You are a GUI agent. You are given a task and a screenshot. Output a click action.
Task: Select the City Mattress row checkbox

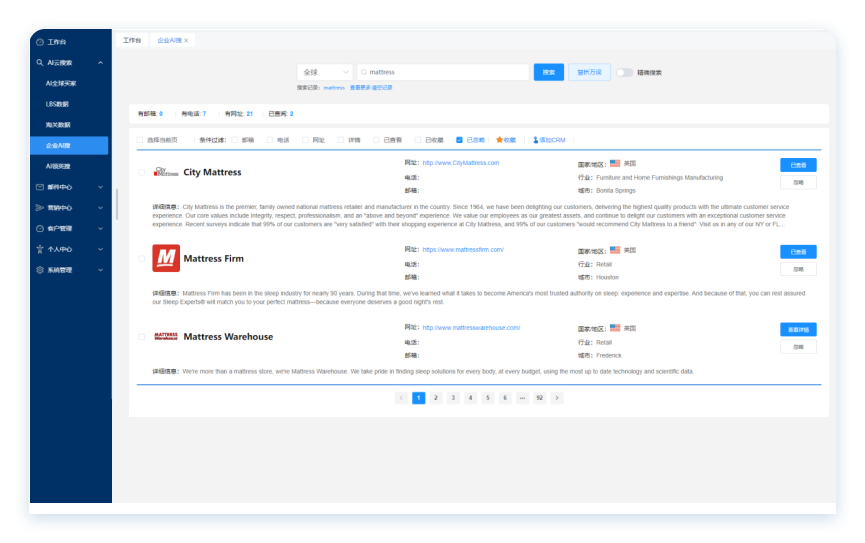pyautogui.click(x=142, y=173)
